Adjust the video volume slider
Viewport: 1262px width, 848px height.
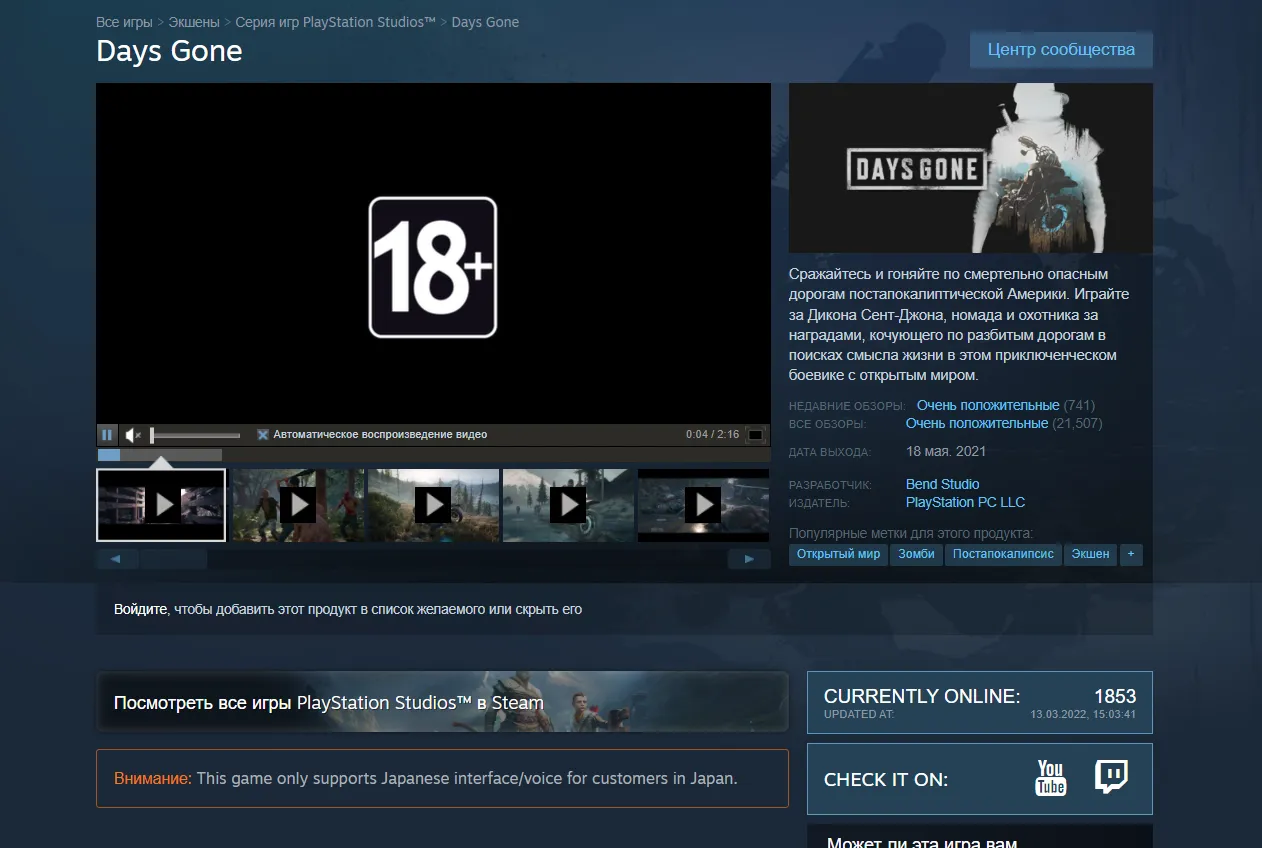(x=196, y=435)
